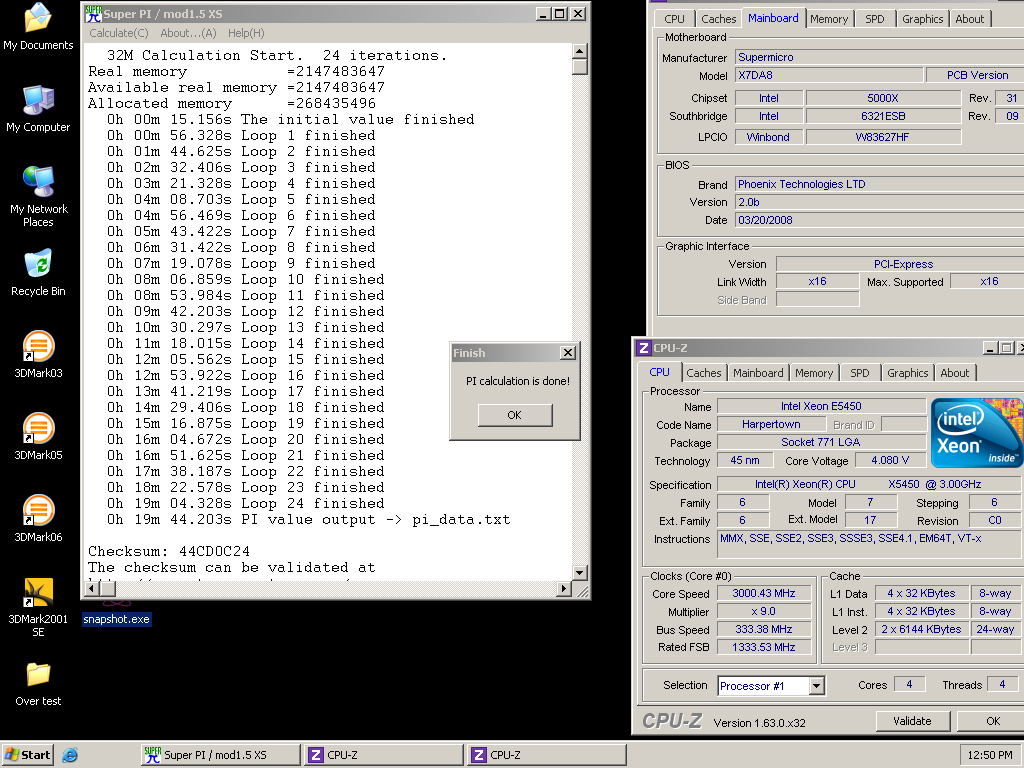Launch 3DMark05 desktop shortcut
This screenshot has width=1024, height=768.
(38, 436)
